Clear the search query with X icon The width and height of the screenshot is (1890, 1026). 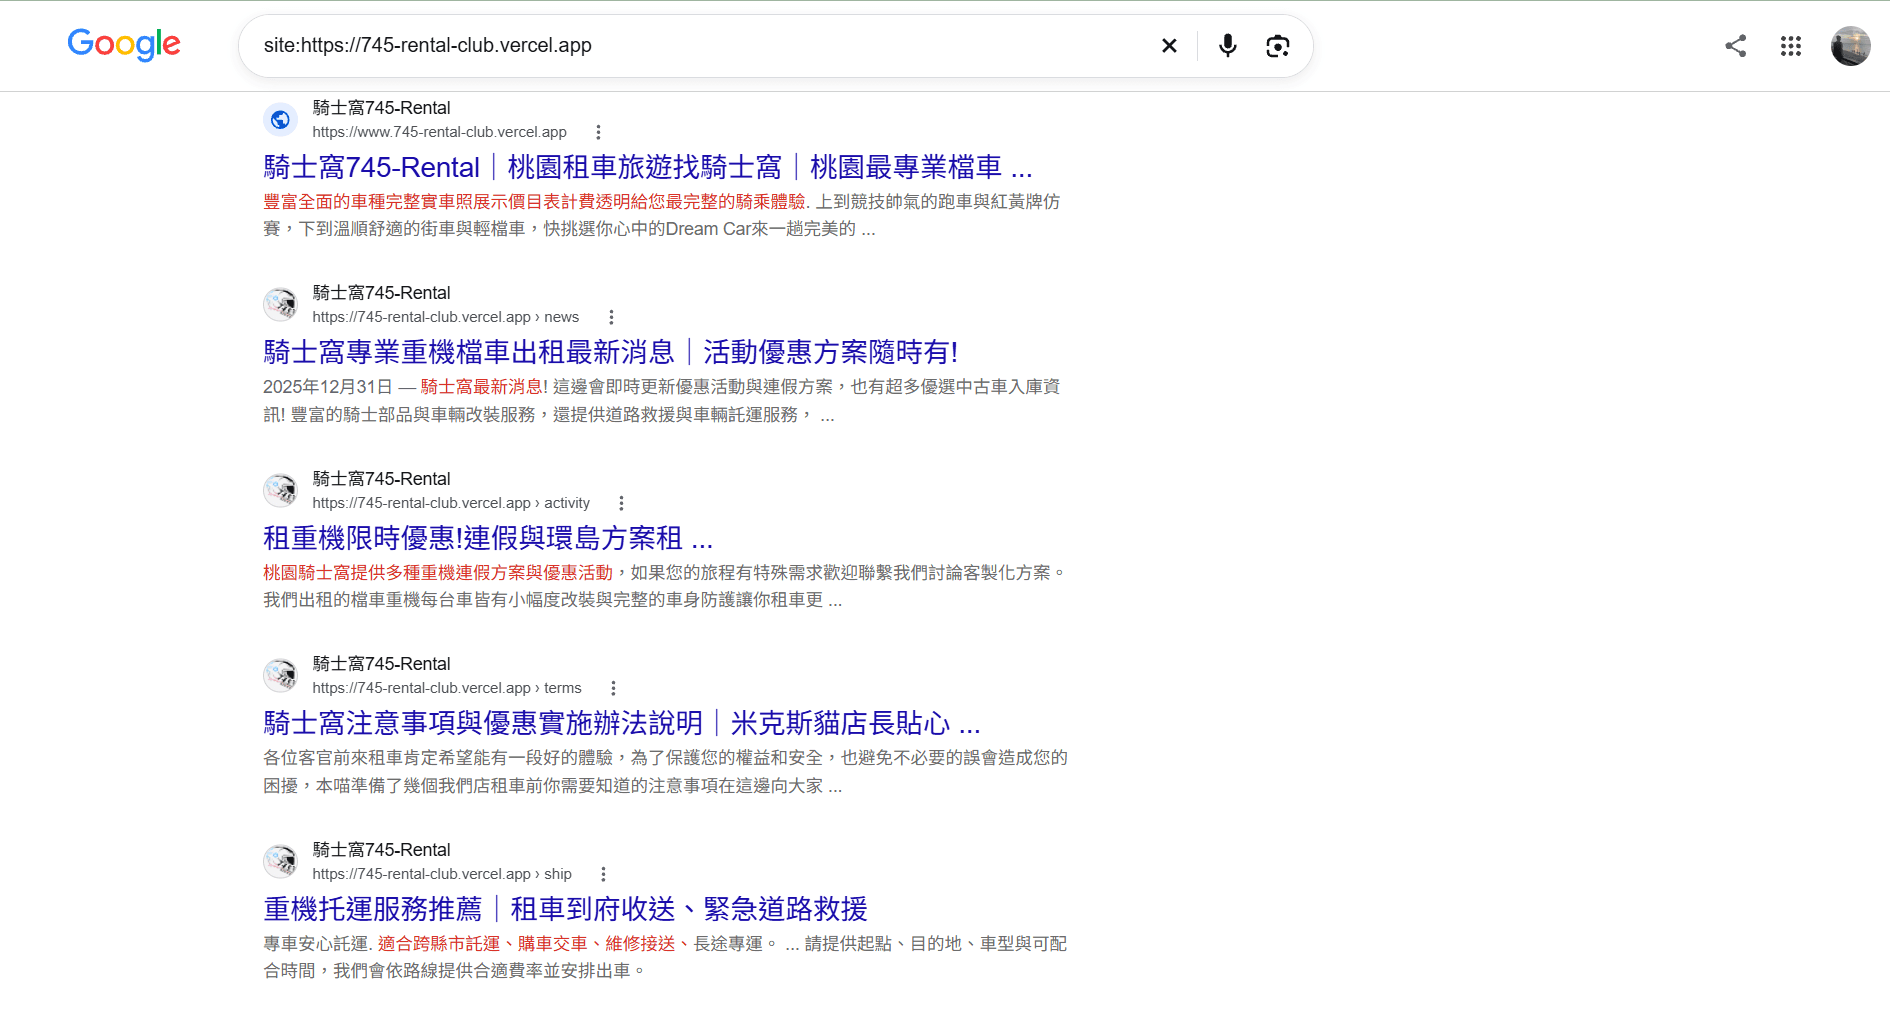pyautogui.click(x=1169, y=46)
